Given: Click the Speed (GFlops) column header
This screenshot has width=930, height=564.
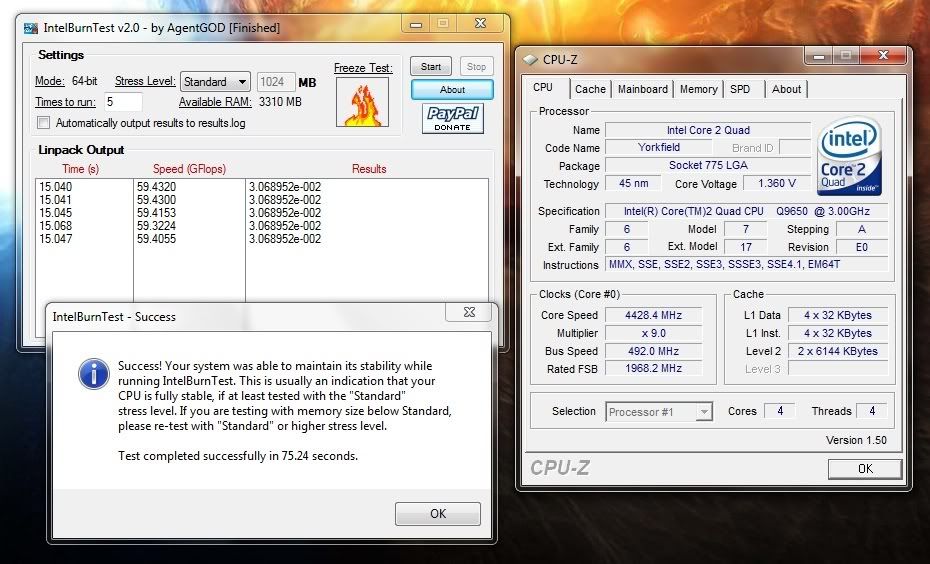Looking at the screenshot, I should pos(189,169).
